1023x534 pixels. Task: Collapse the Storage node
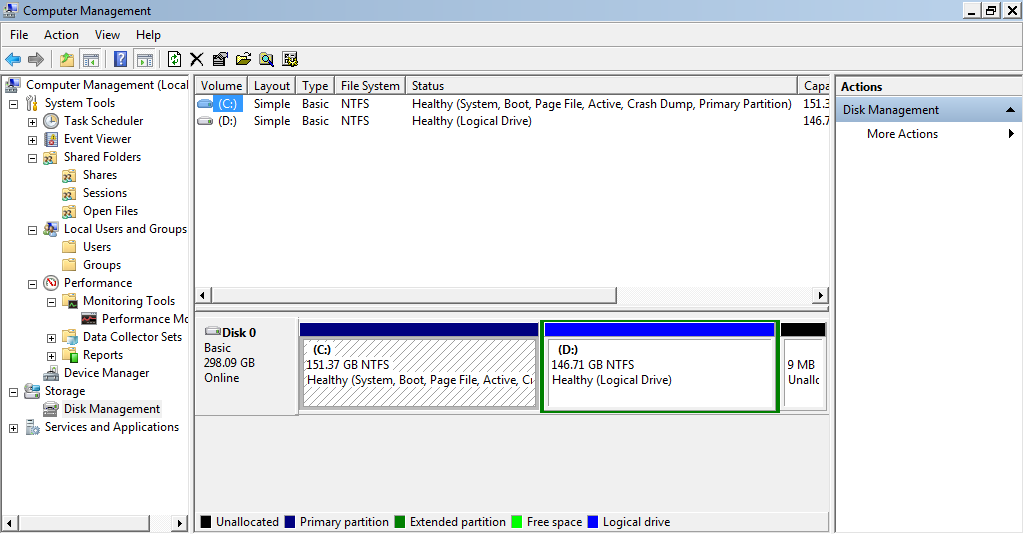pos(13,392)
